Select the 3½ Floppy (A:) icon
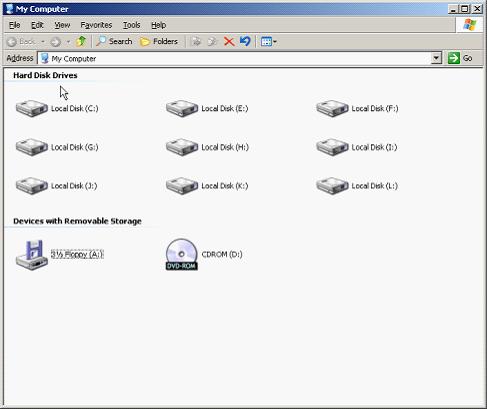 click(32, 255)
